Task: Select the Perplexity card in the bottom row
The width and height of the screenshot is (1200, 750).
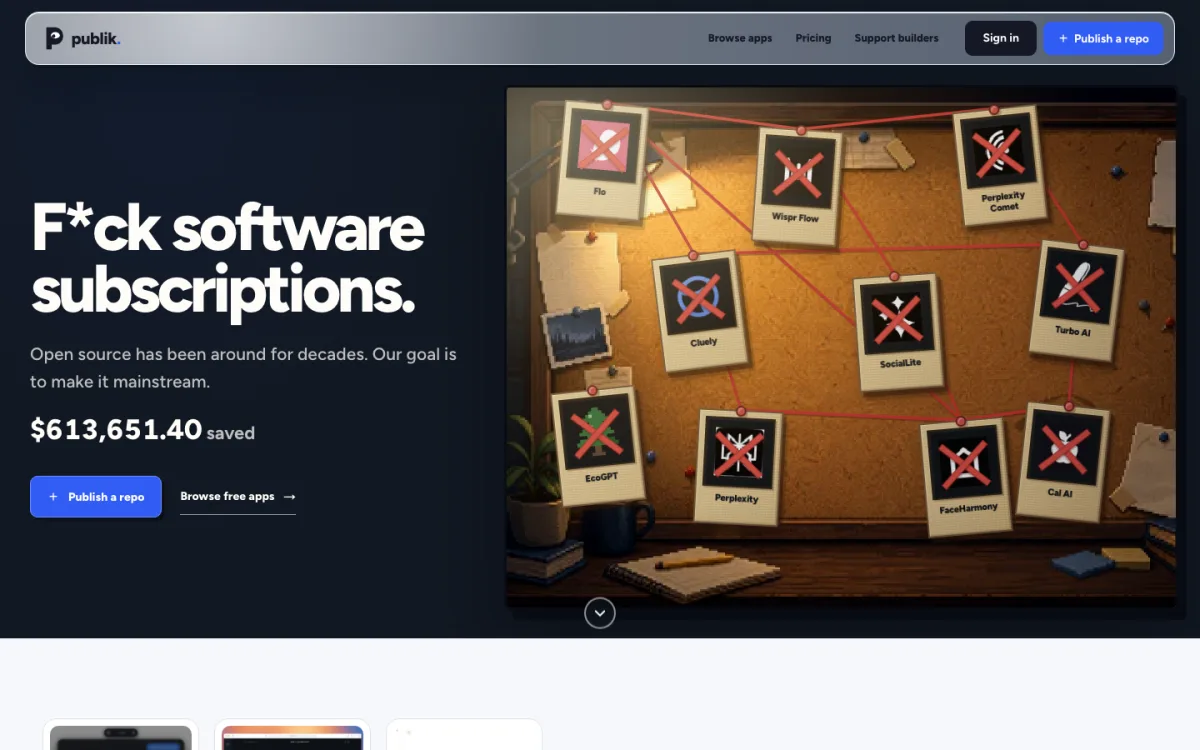Action: [738, 465]
